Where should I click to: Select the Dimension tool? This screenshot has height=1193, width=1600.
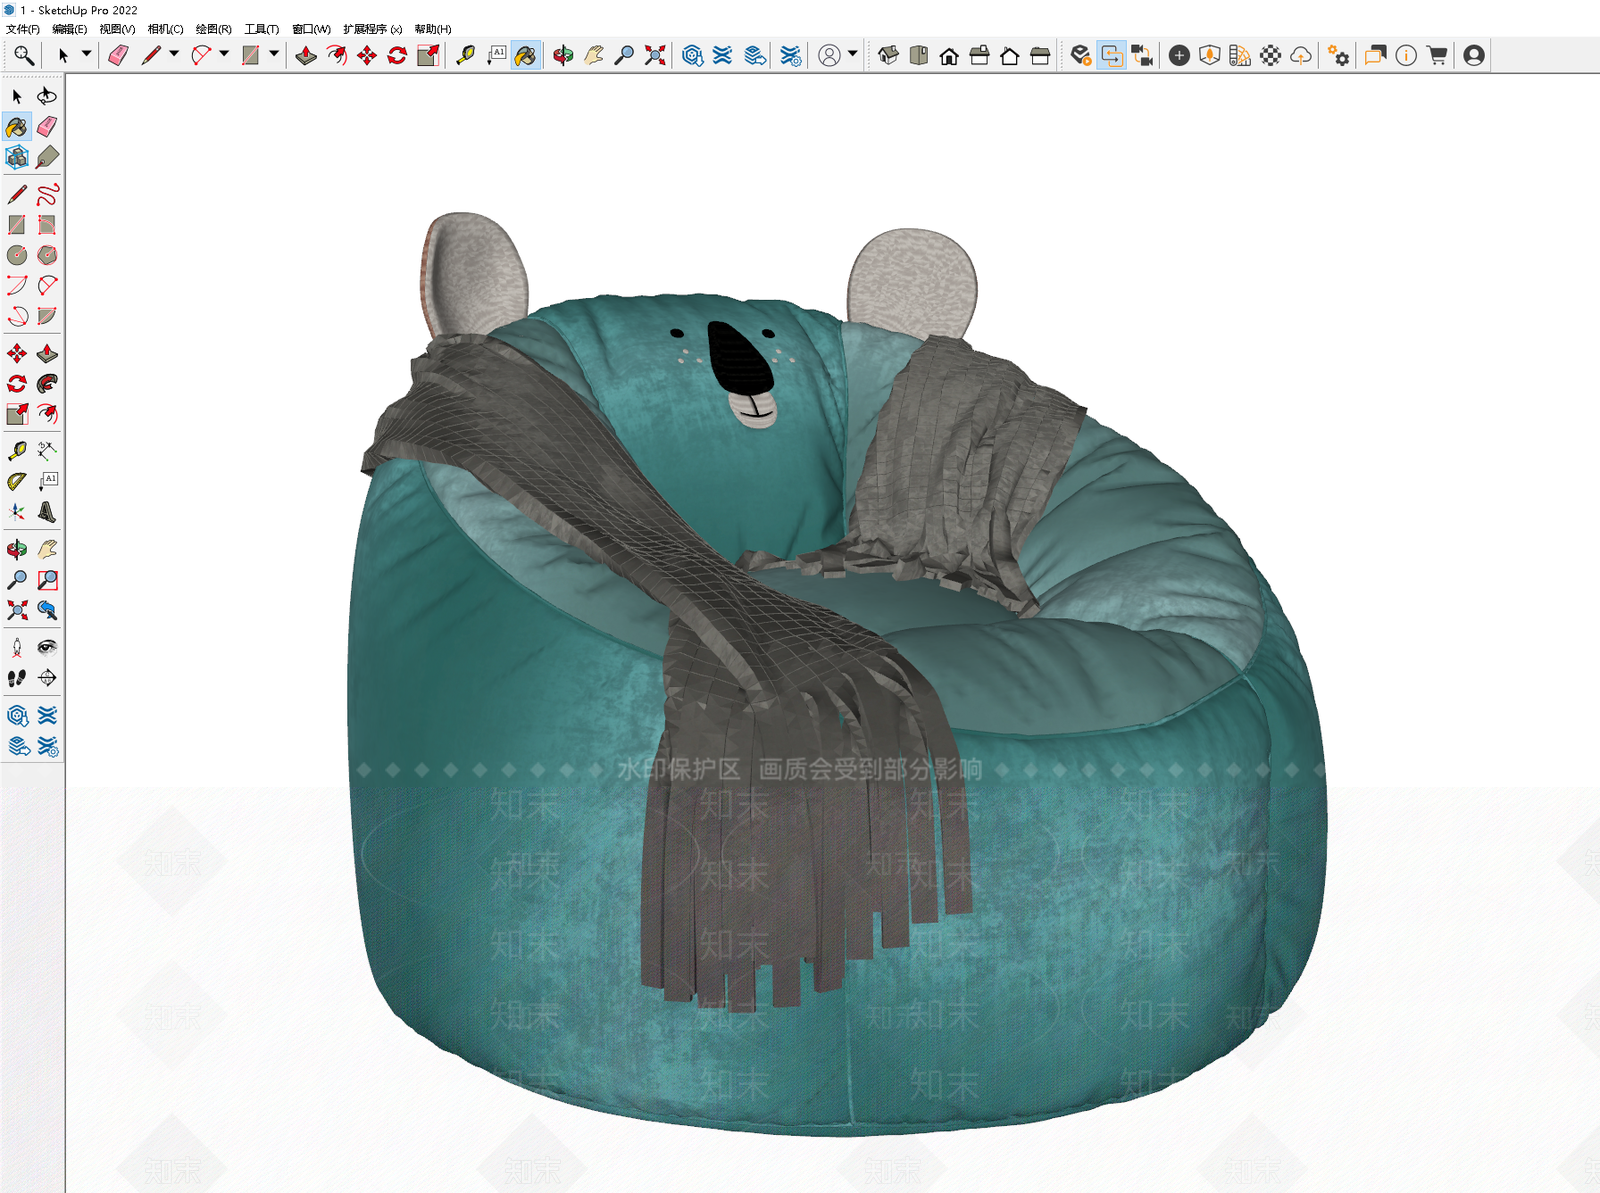[x=47, y=451]
